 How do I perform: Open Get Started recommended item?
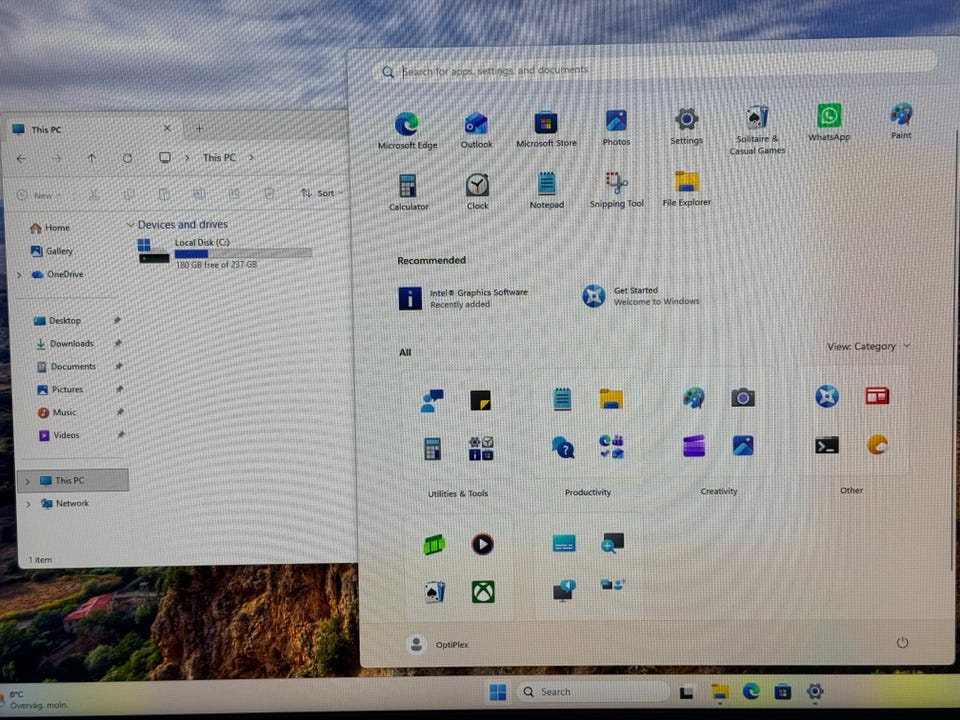coord(640,296)
